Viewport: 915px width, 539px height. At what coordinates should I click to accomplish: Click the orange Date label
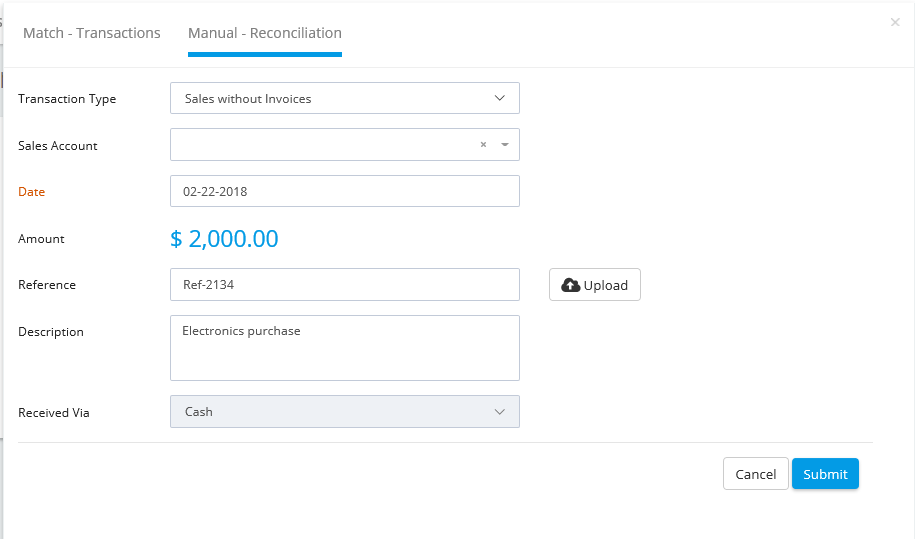tap(32, 192)
